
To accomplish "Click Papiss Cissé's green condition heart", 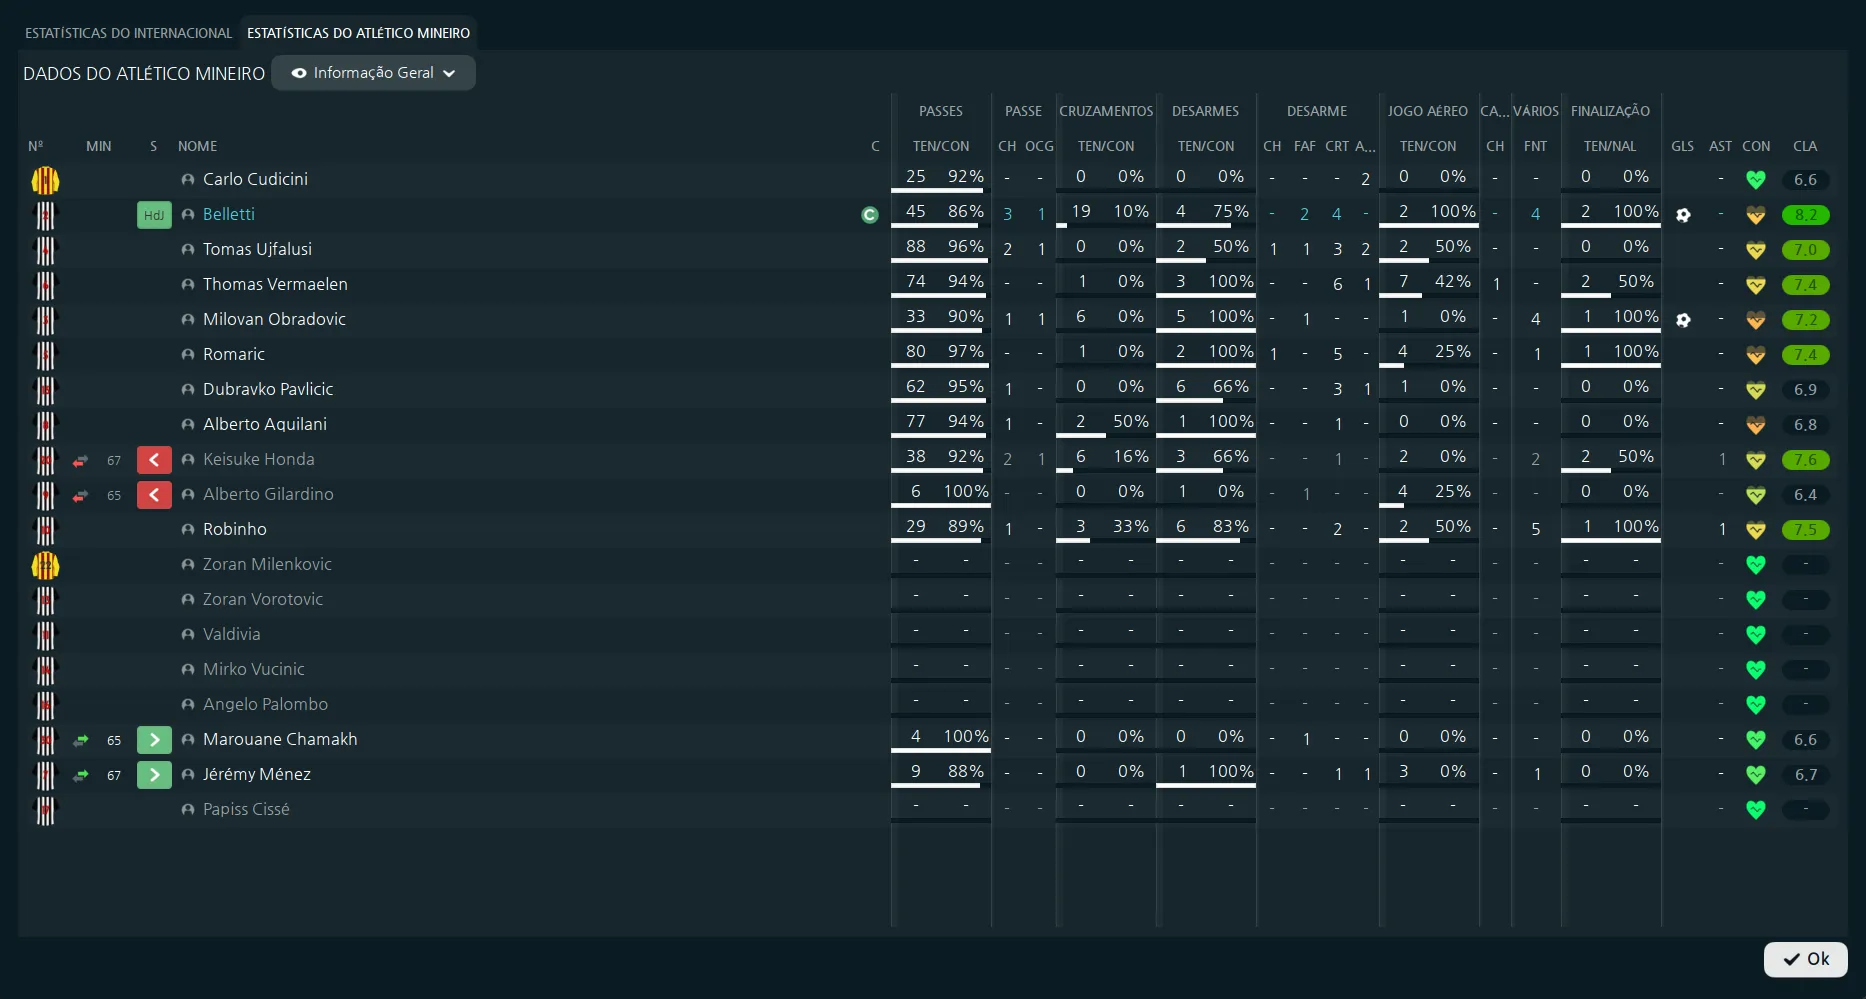I will click(x=1756, y=810).
